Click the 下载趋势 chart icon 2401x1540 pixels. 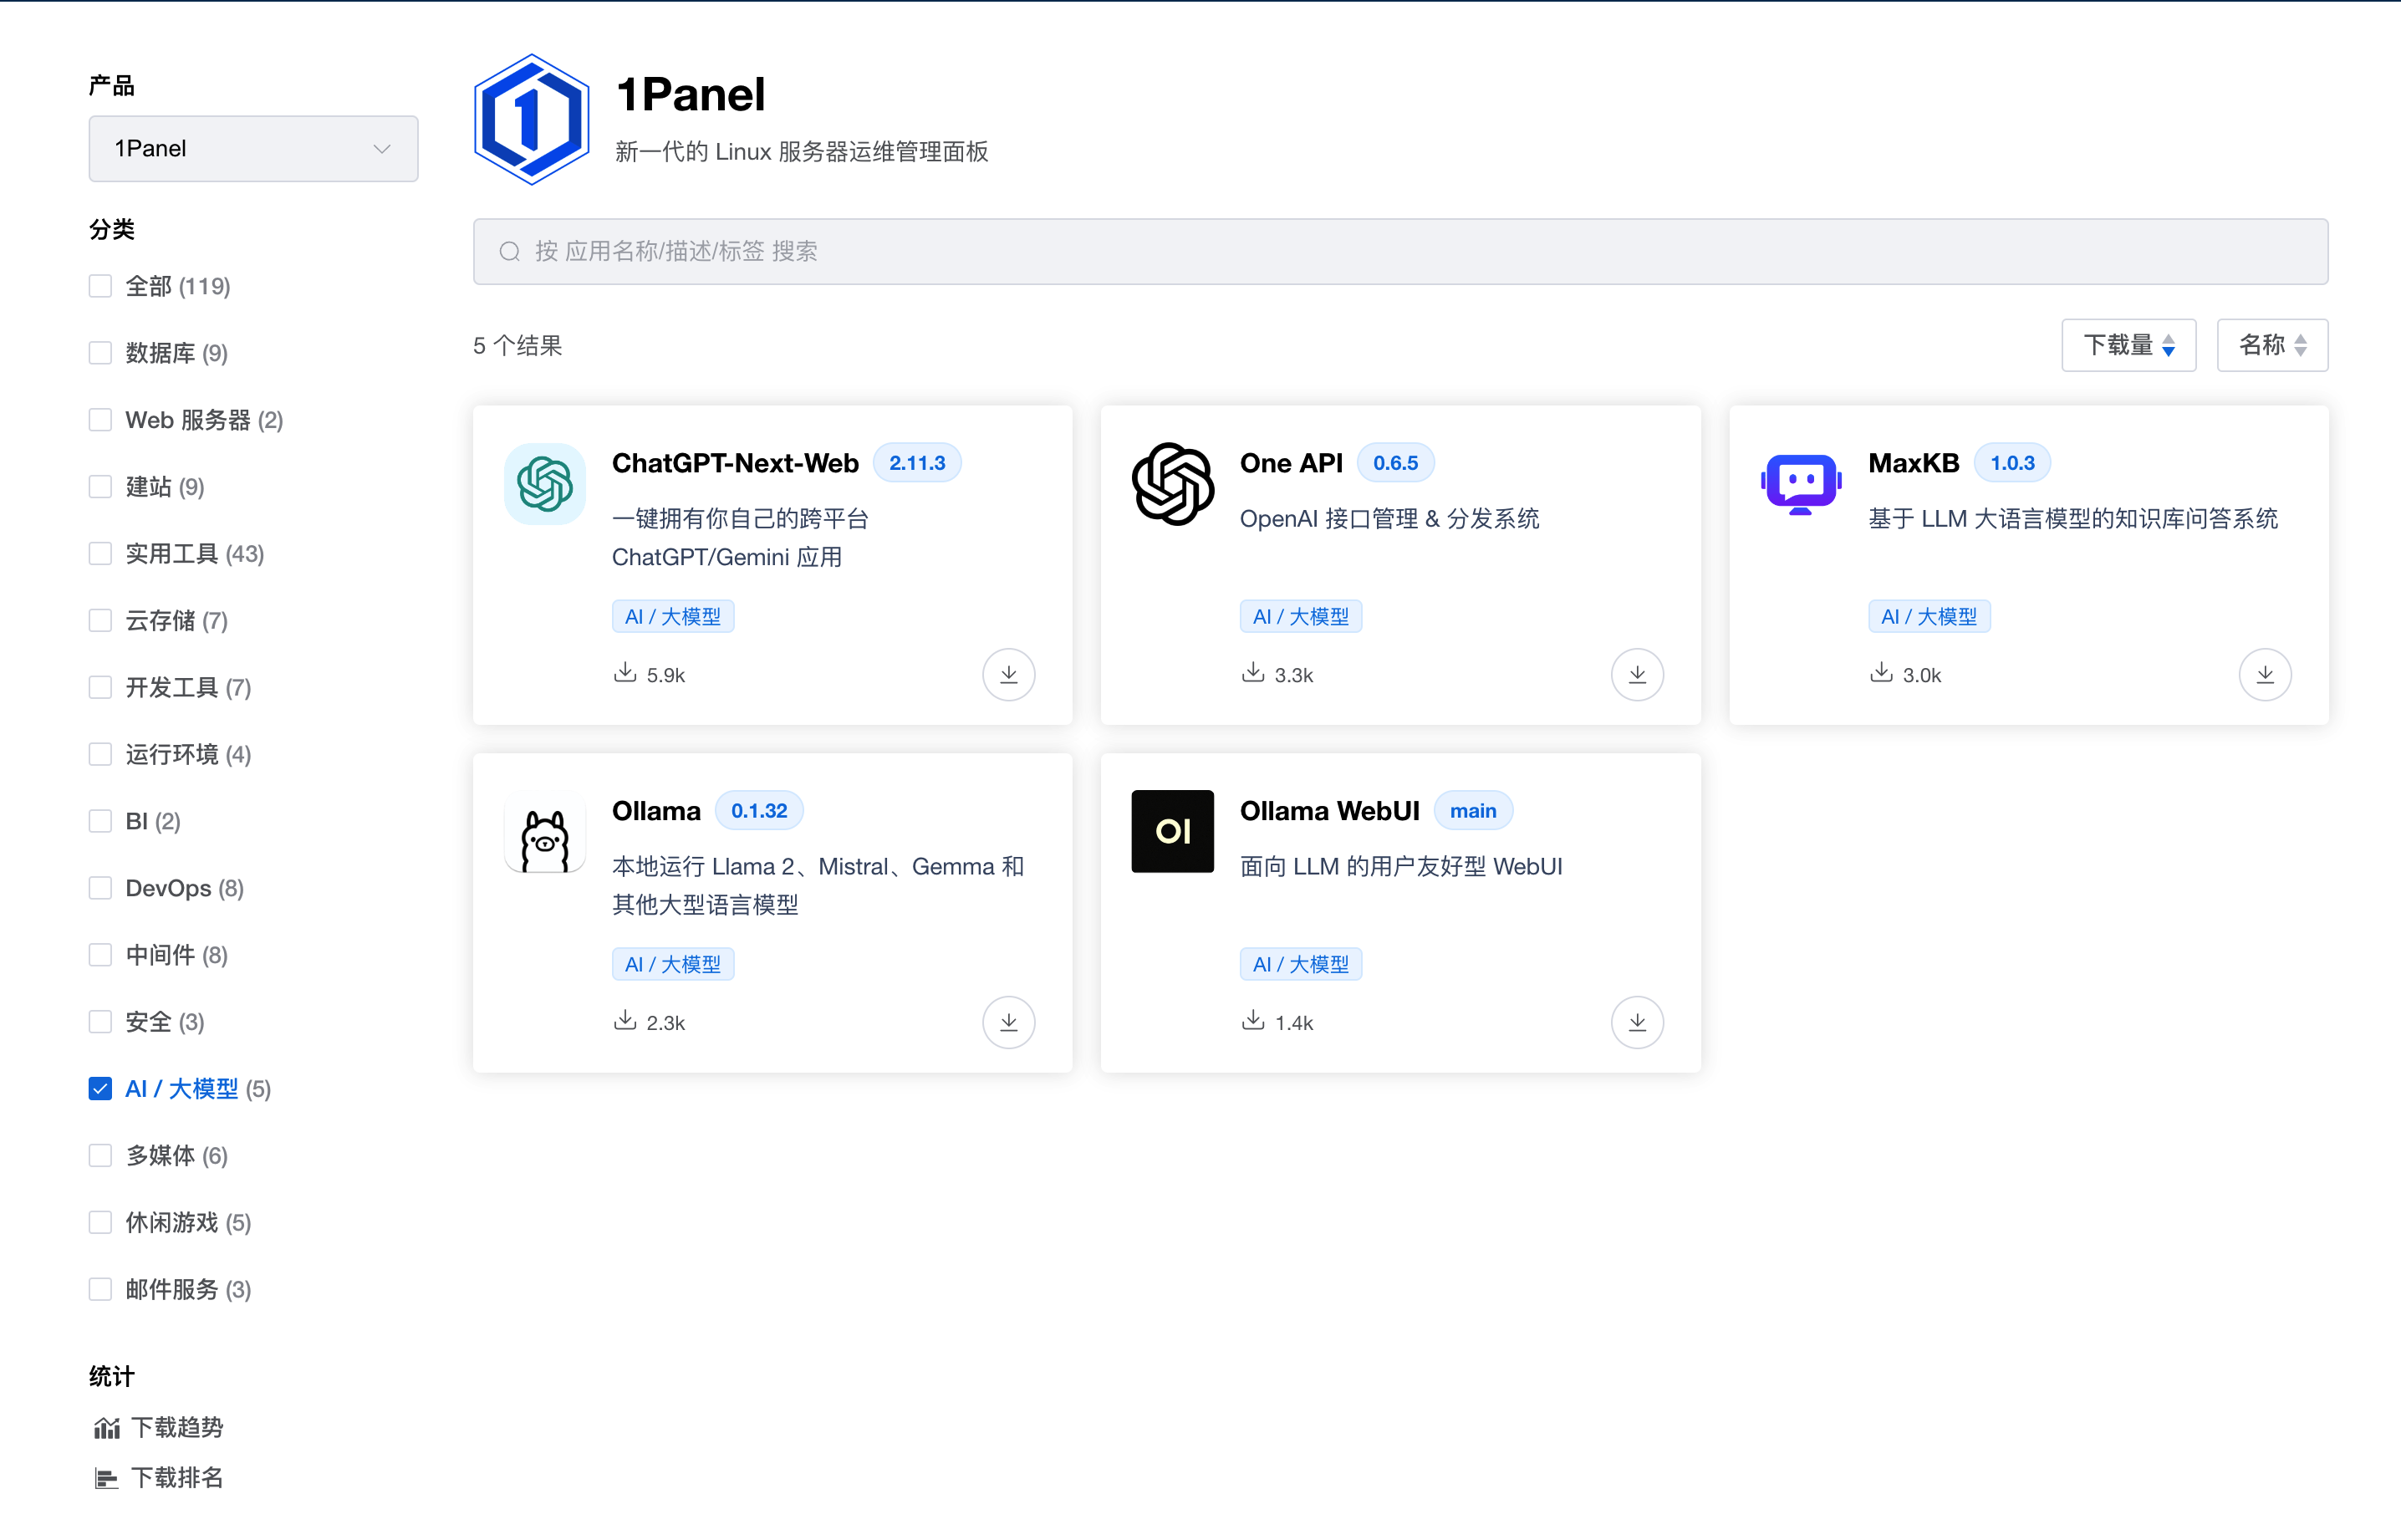click(x=107, y=1428)
